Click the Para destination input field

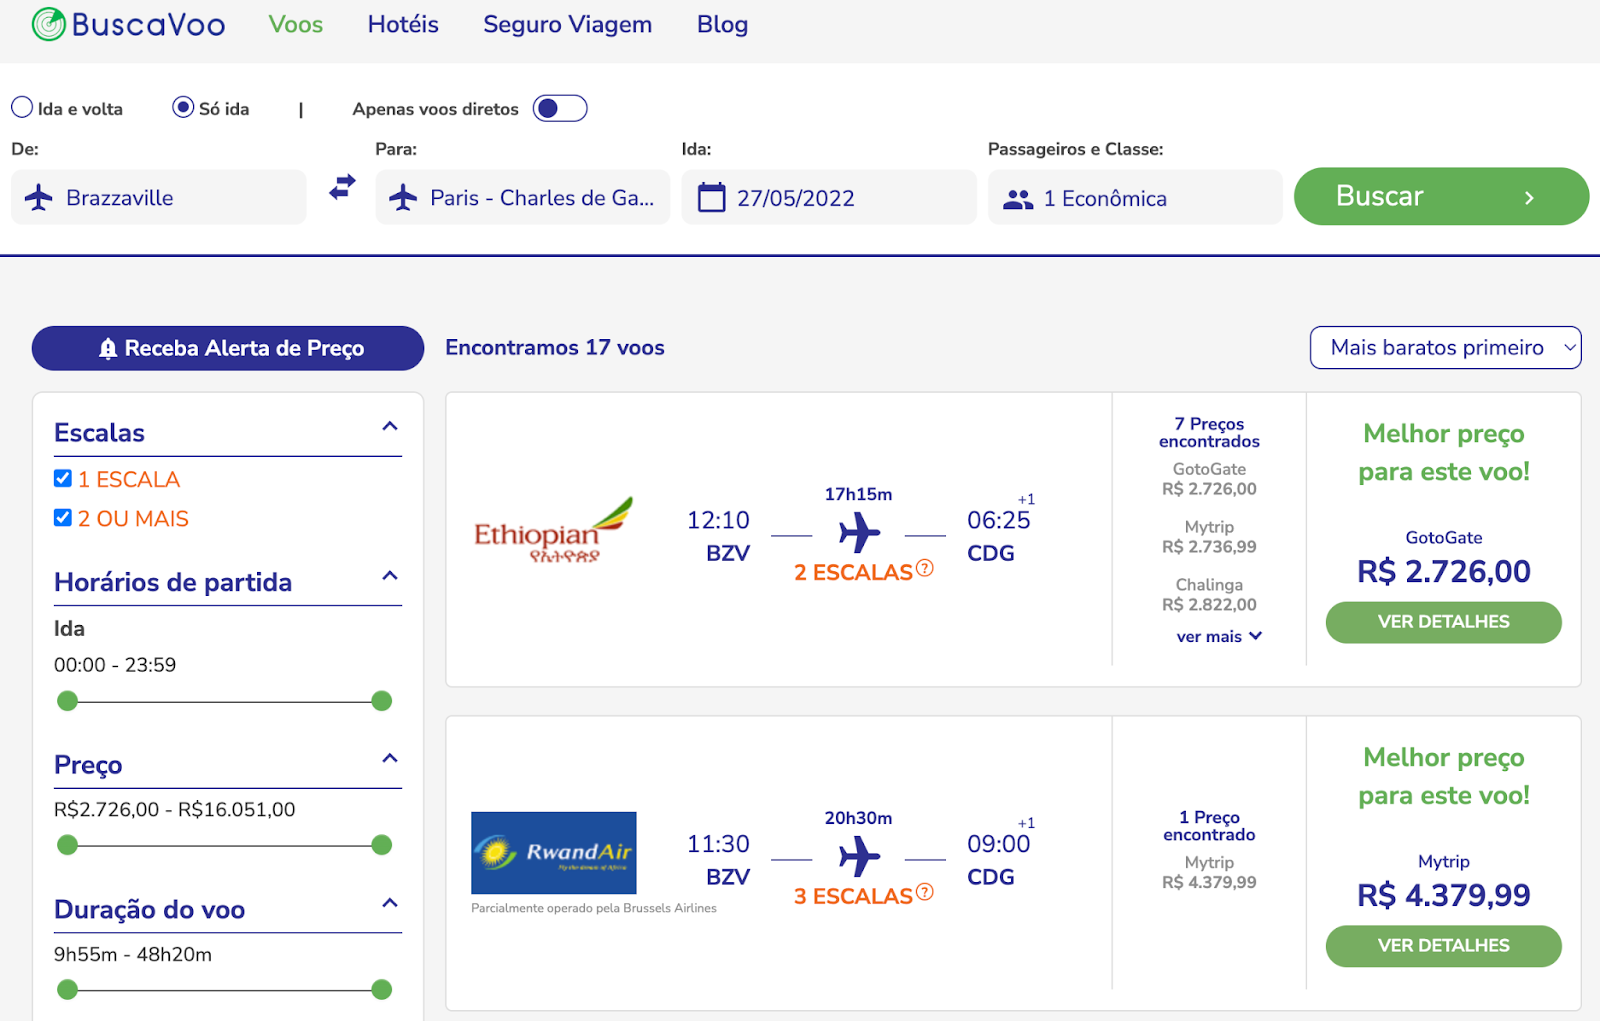[x=530, y=197]
